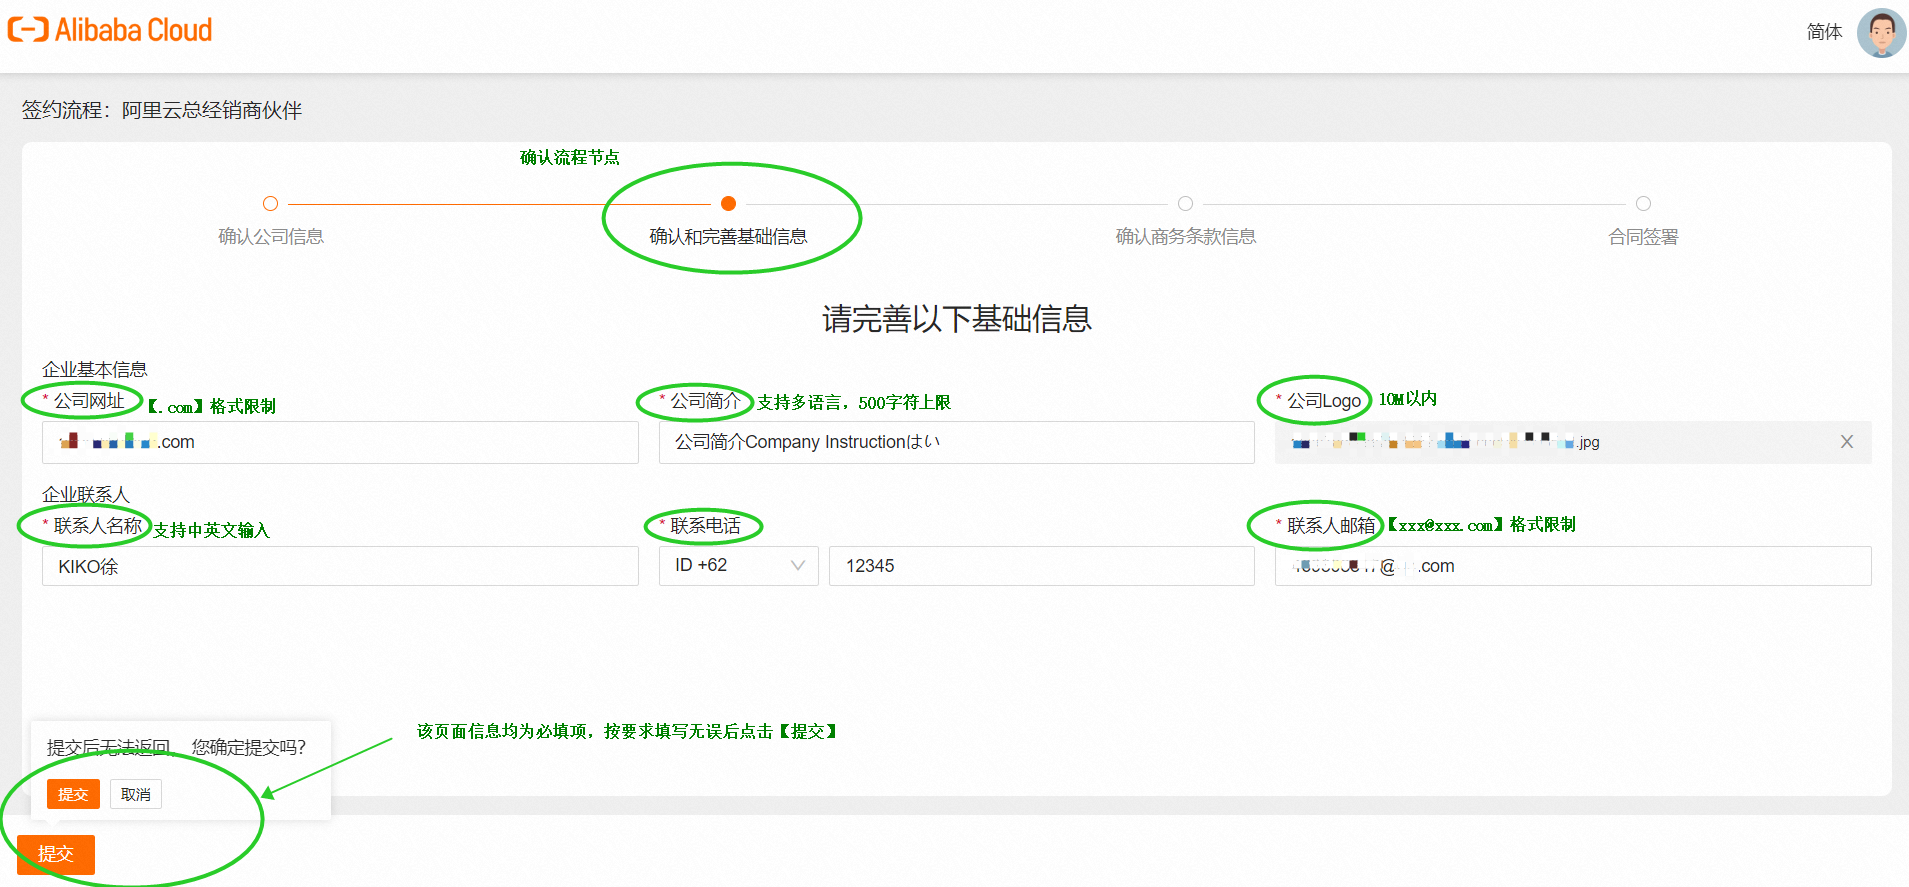Focus the 公司简介 input field
This screenshot has height=887, width=1909.
click(957, 442)
